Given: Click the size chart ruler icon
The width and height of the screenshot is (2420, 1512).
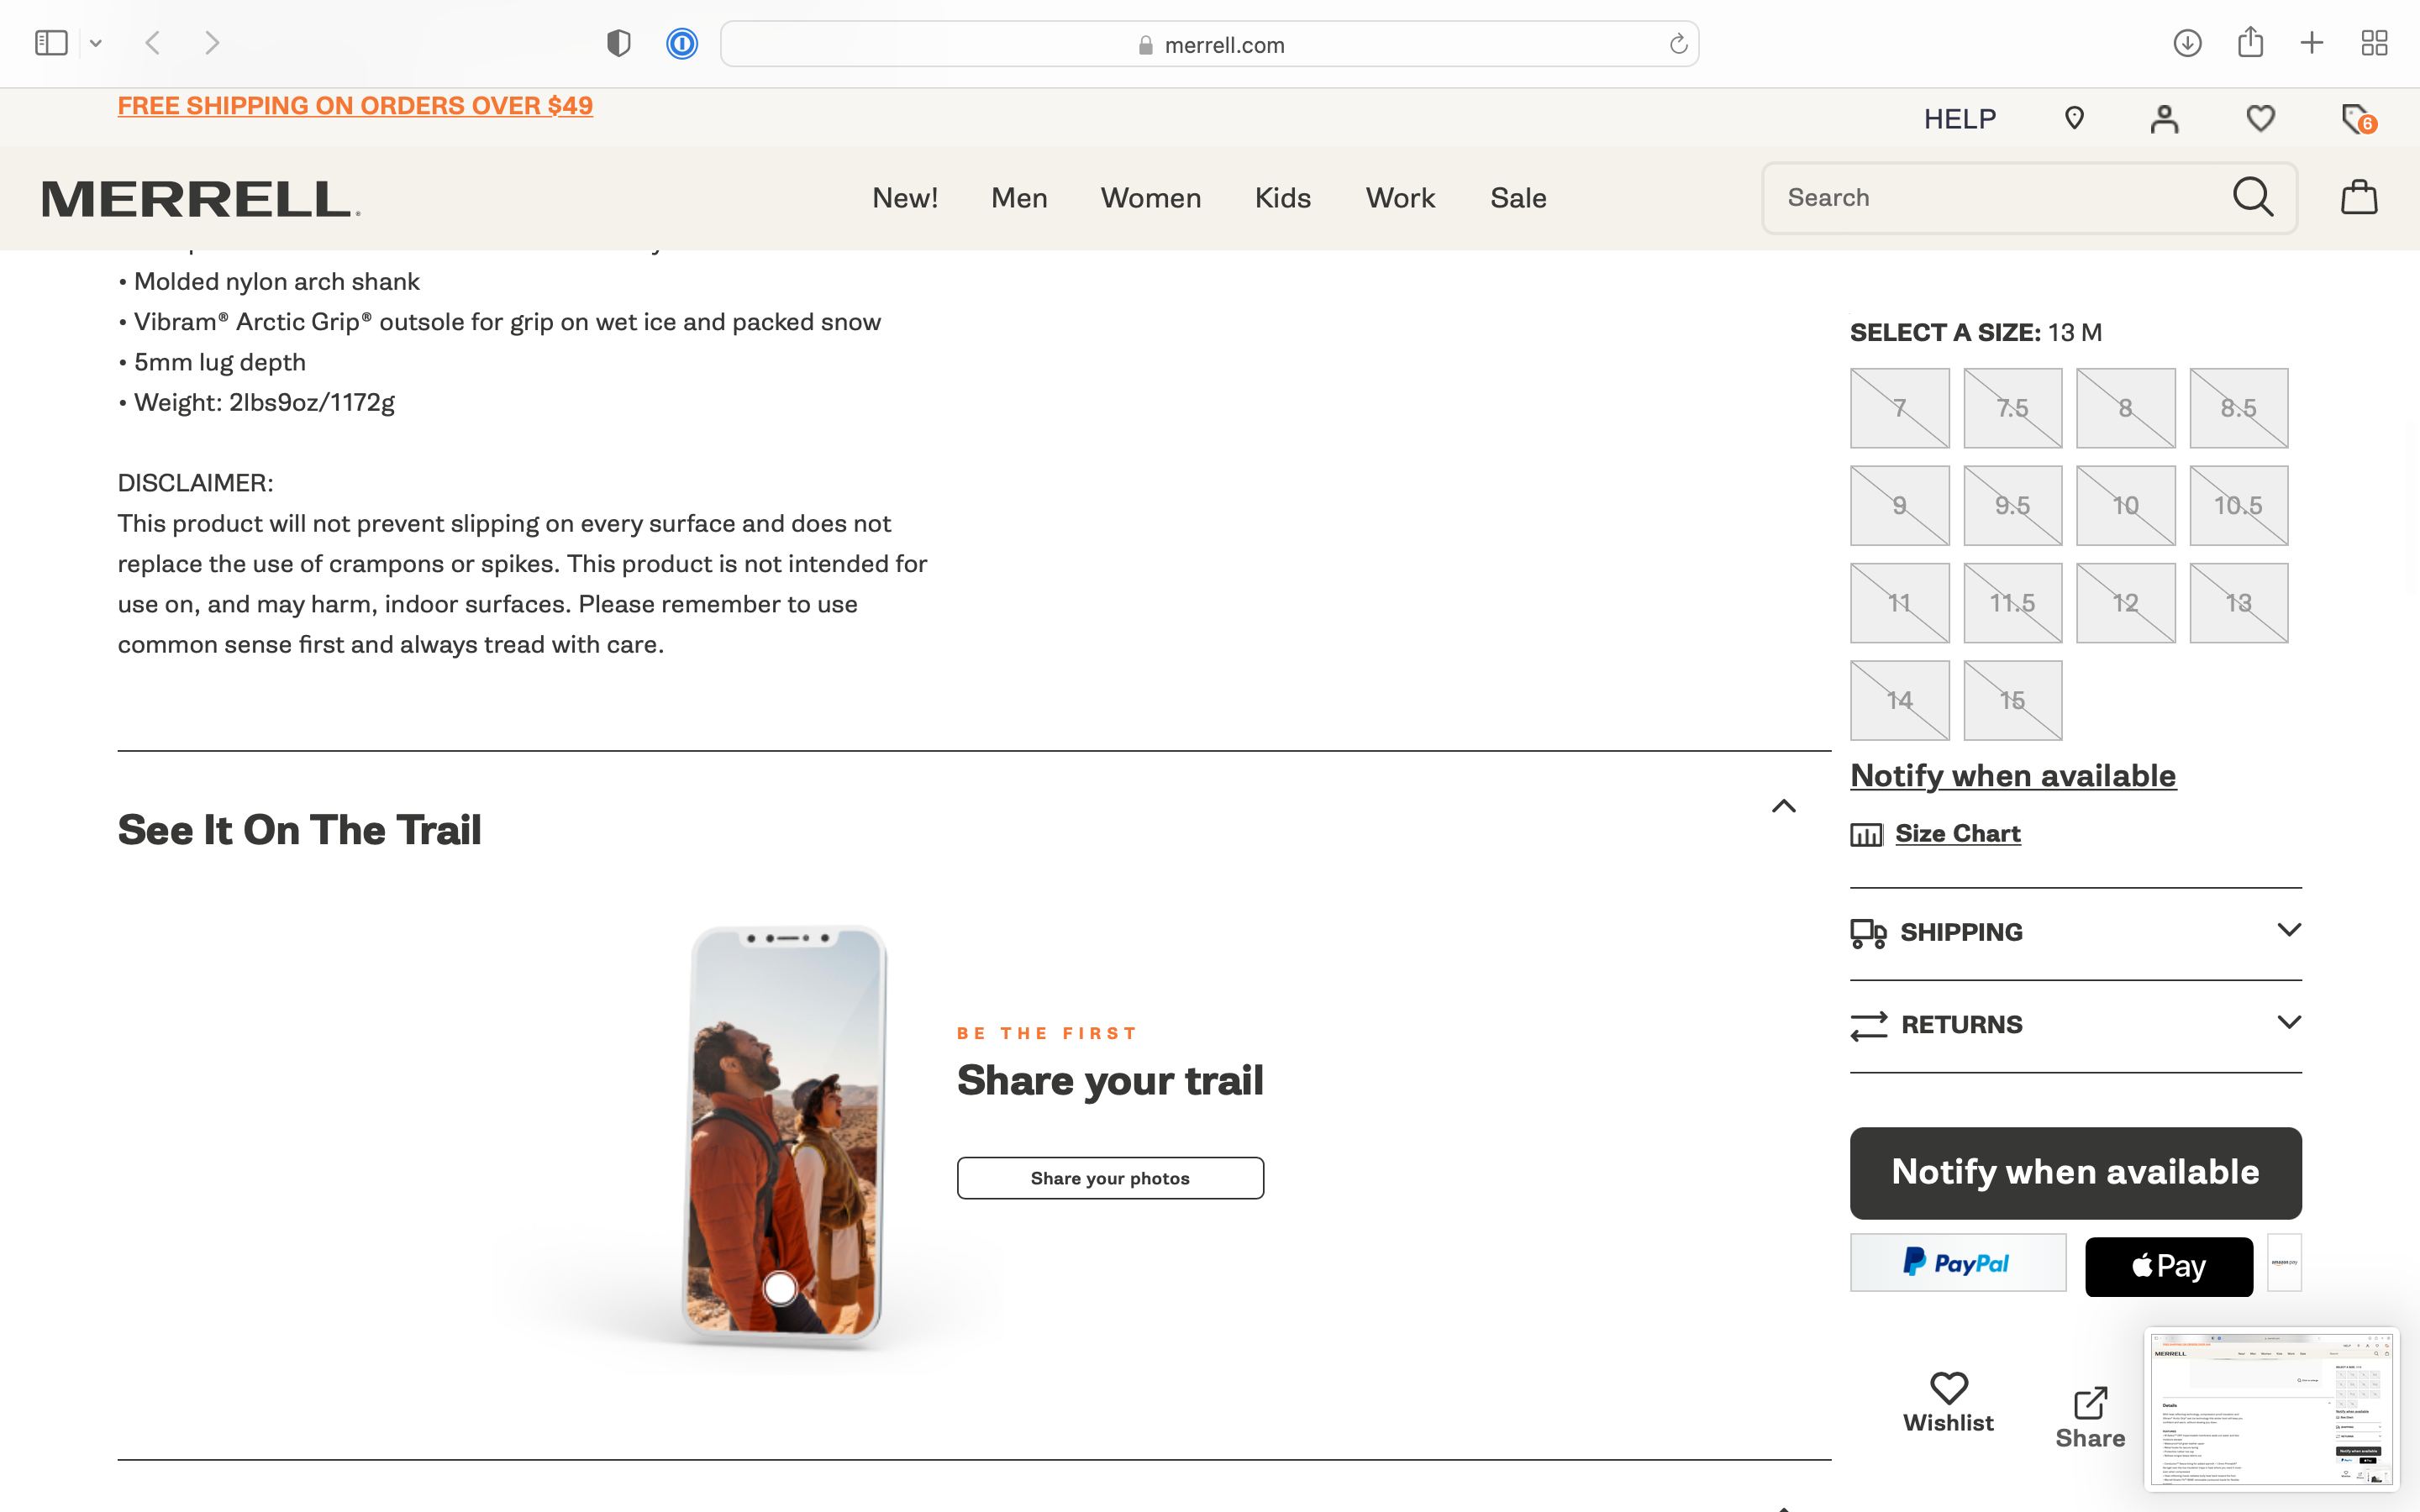Looking at the screenshot, I should (1866, 835).
